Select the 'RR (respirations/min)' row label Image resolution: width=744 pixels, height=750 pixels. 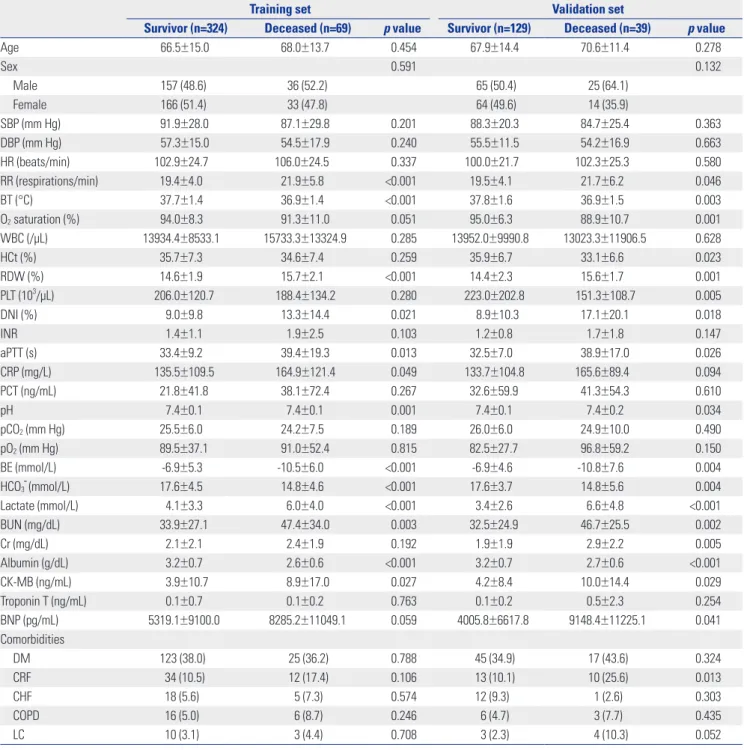pyautogui.click(x=49, y=181)
